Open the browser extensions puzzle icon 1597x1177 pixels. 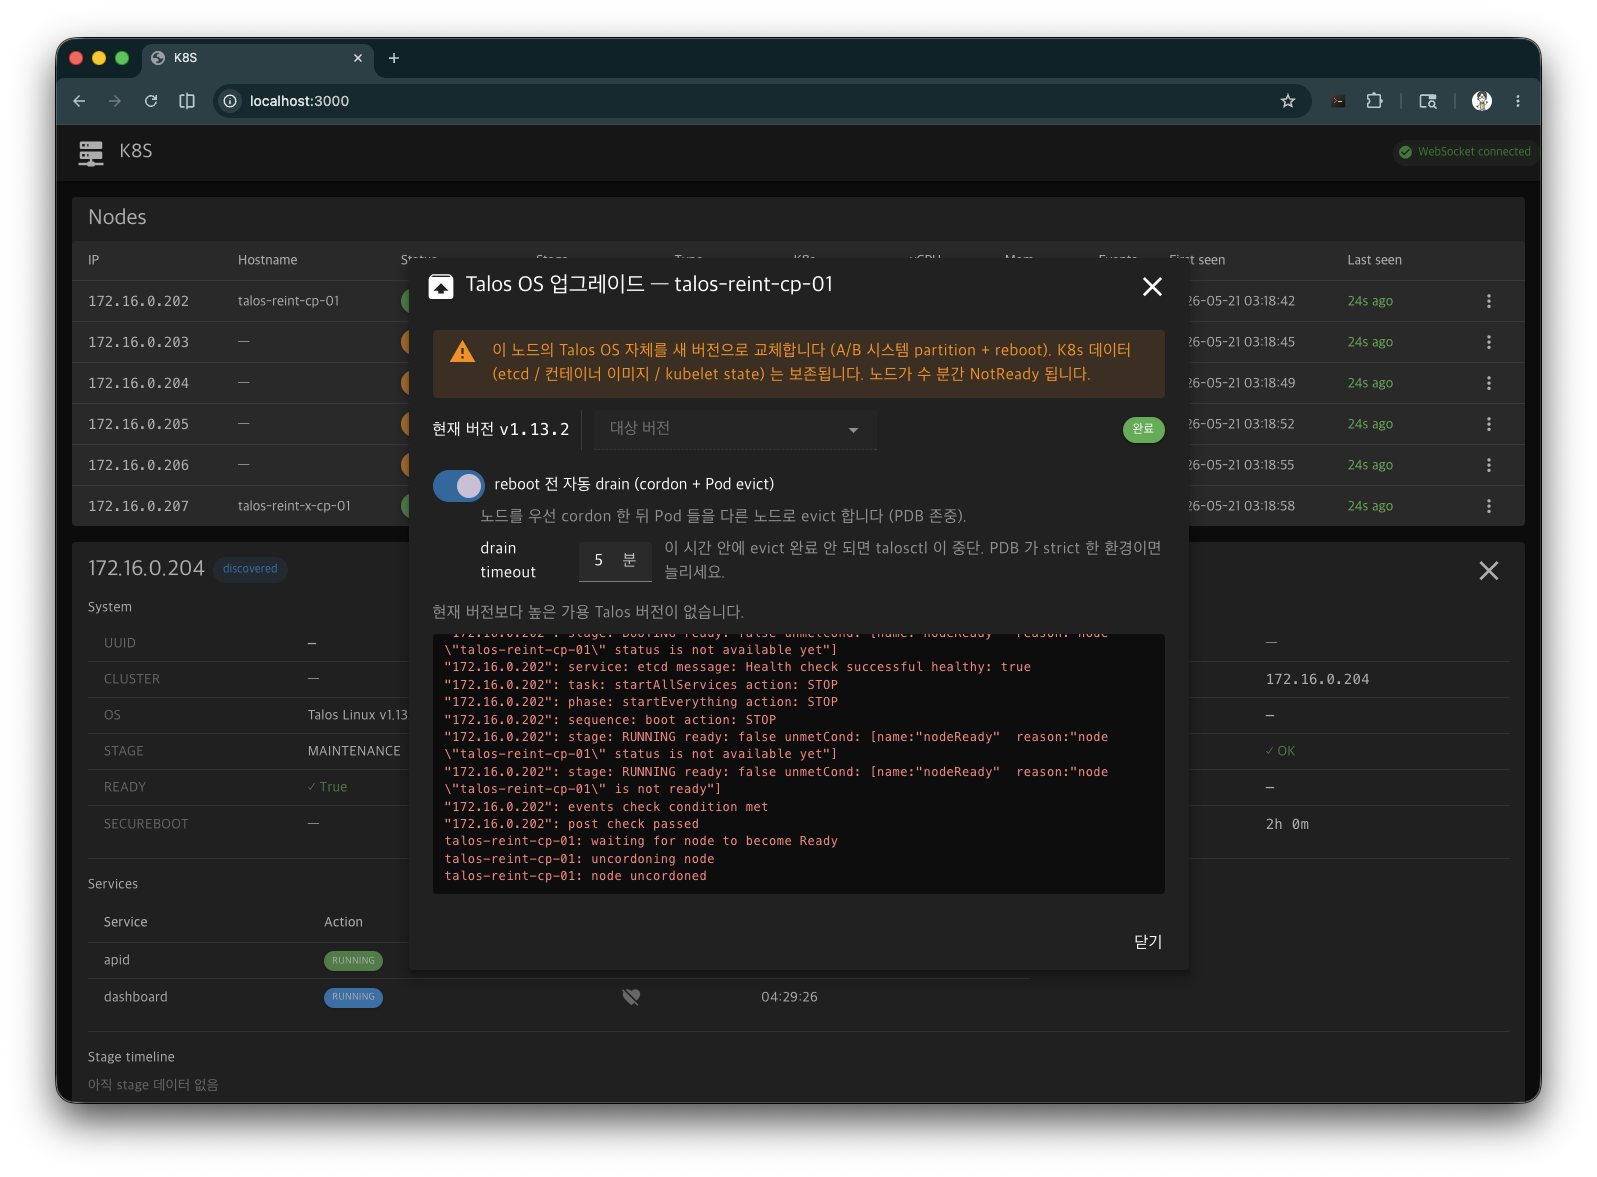pyautogui.click(x=1375, y=101)
